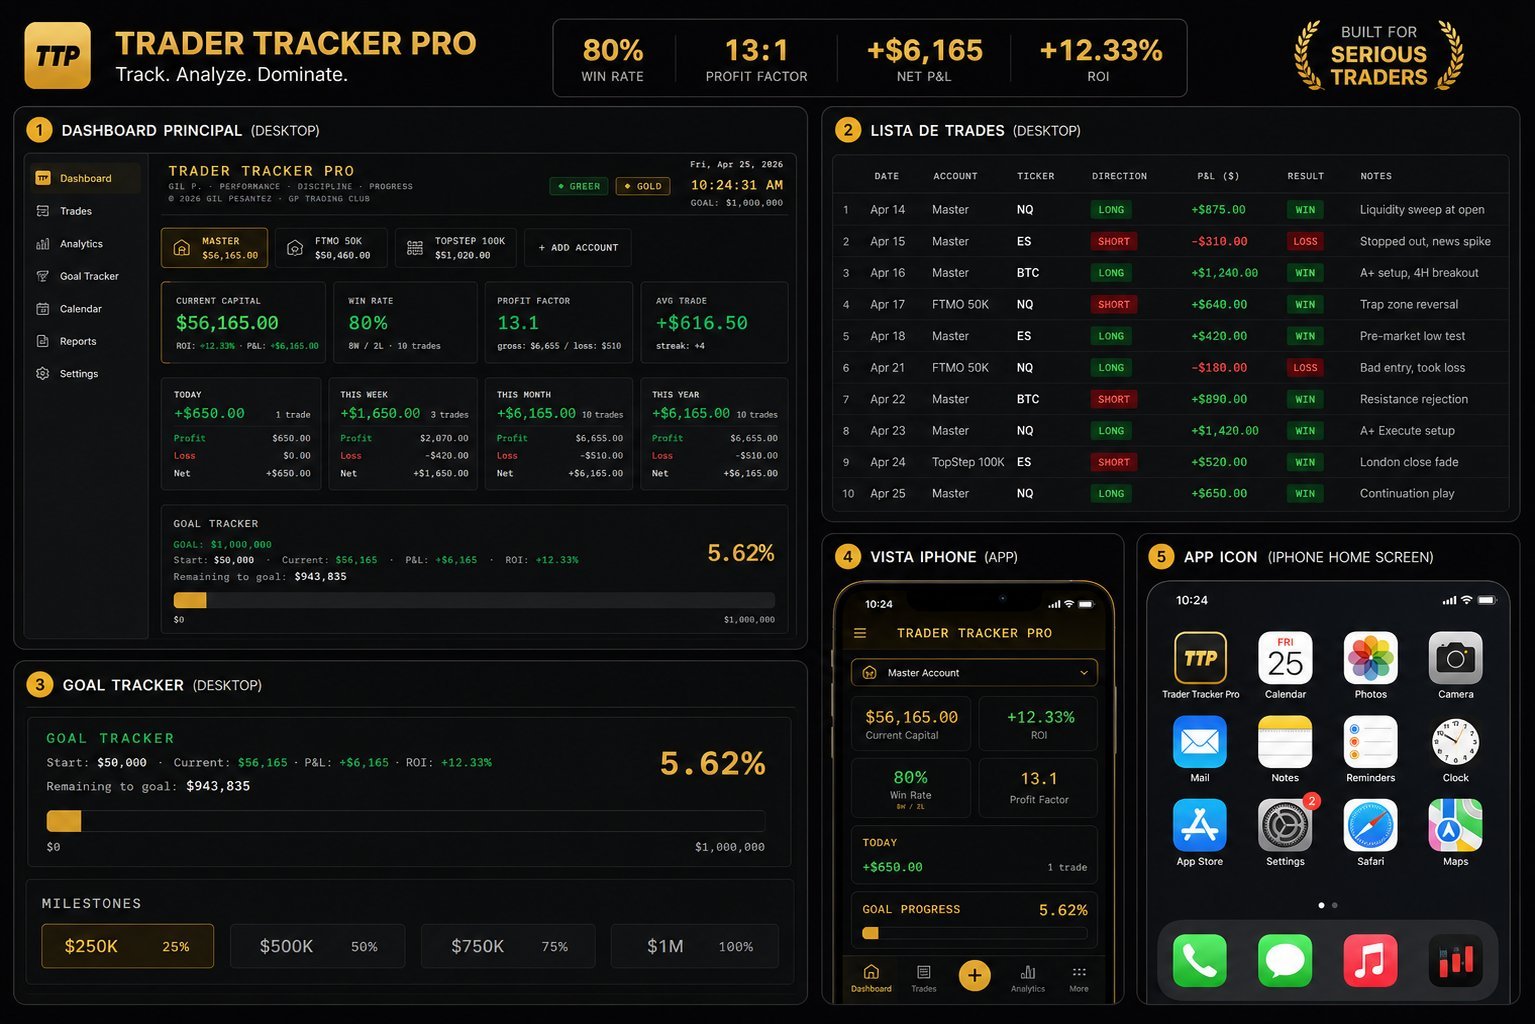
Task: Open the Reminders app icon
Action: pos(1370,742)
